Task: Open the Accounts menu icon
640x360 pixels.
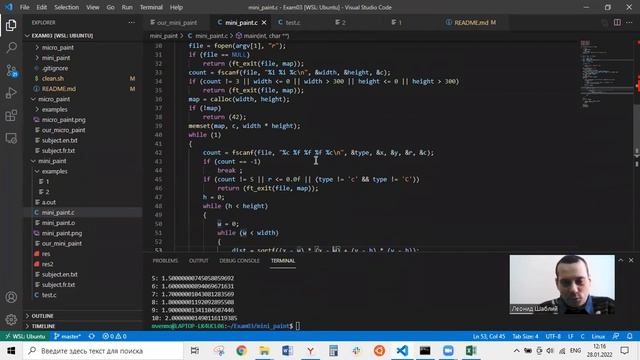Action: [x=11, y=297]
